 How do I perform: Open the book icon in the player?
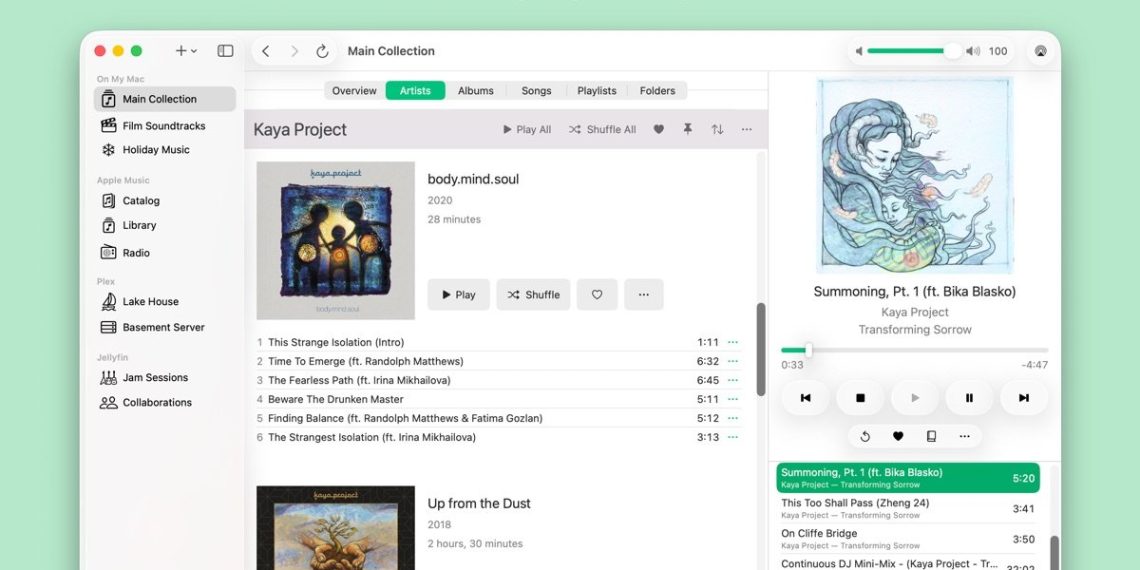(x=931, y=436)
